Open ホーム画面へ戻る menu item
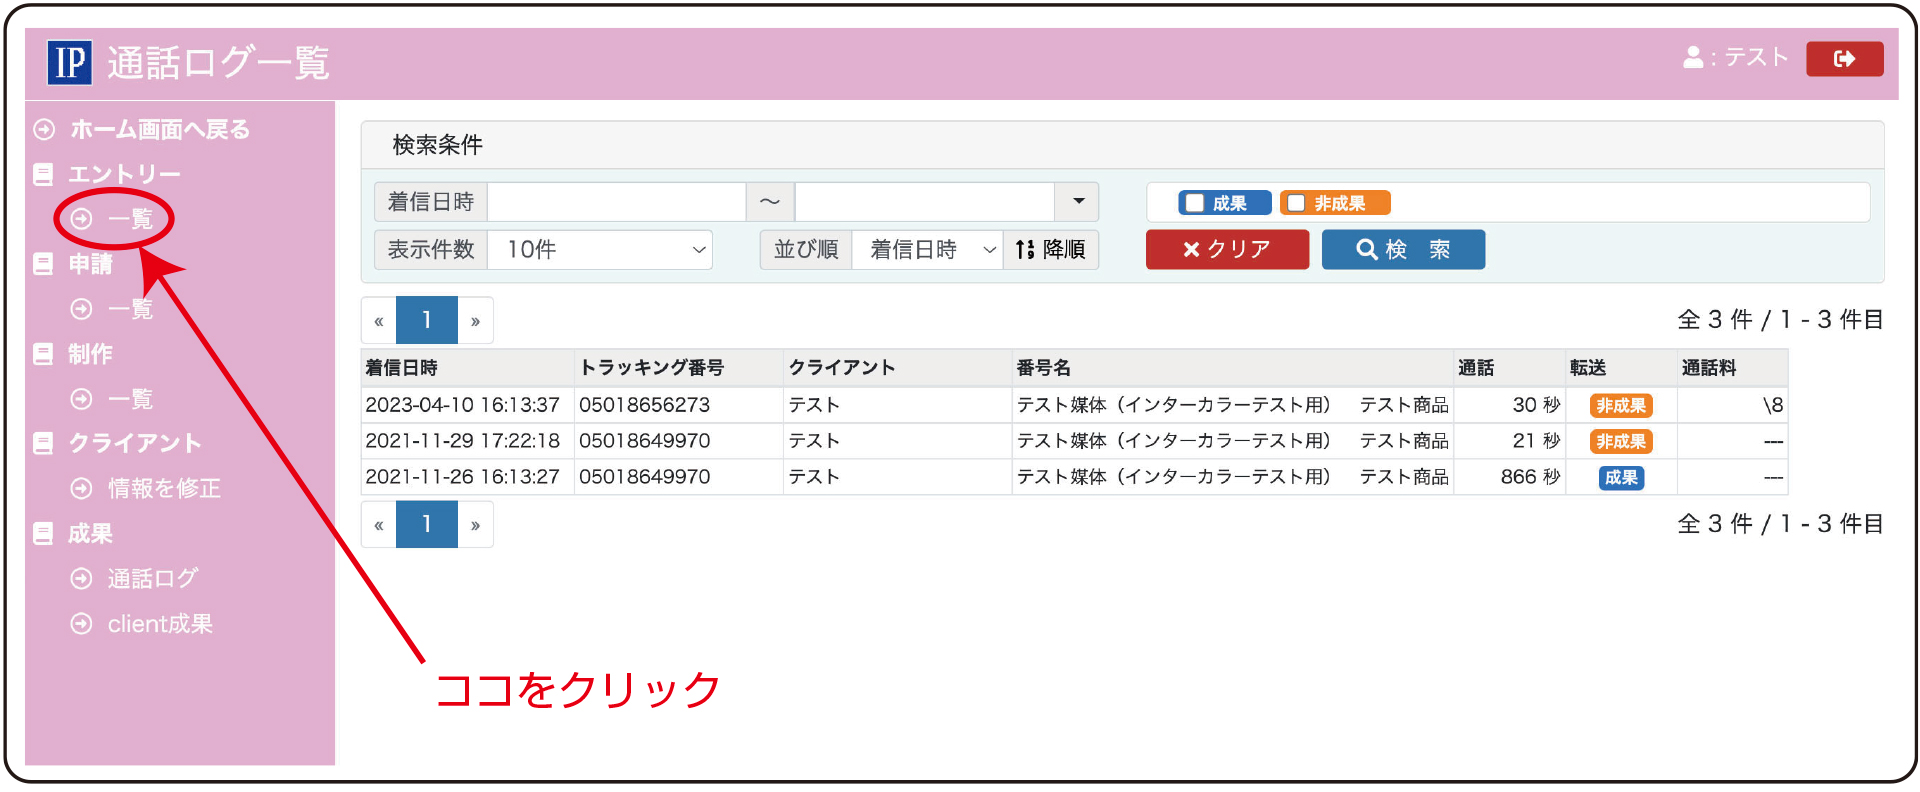This screenshot has height=792, width=1920. (160, 129)
